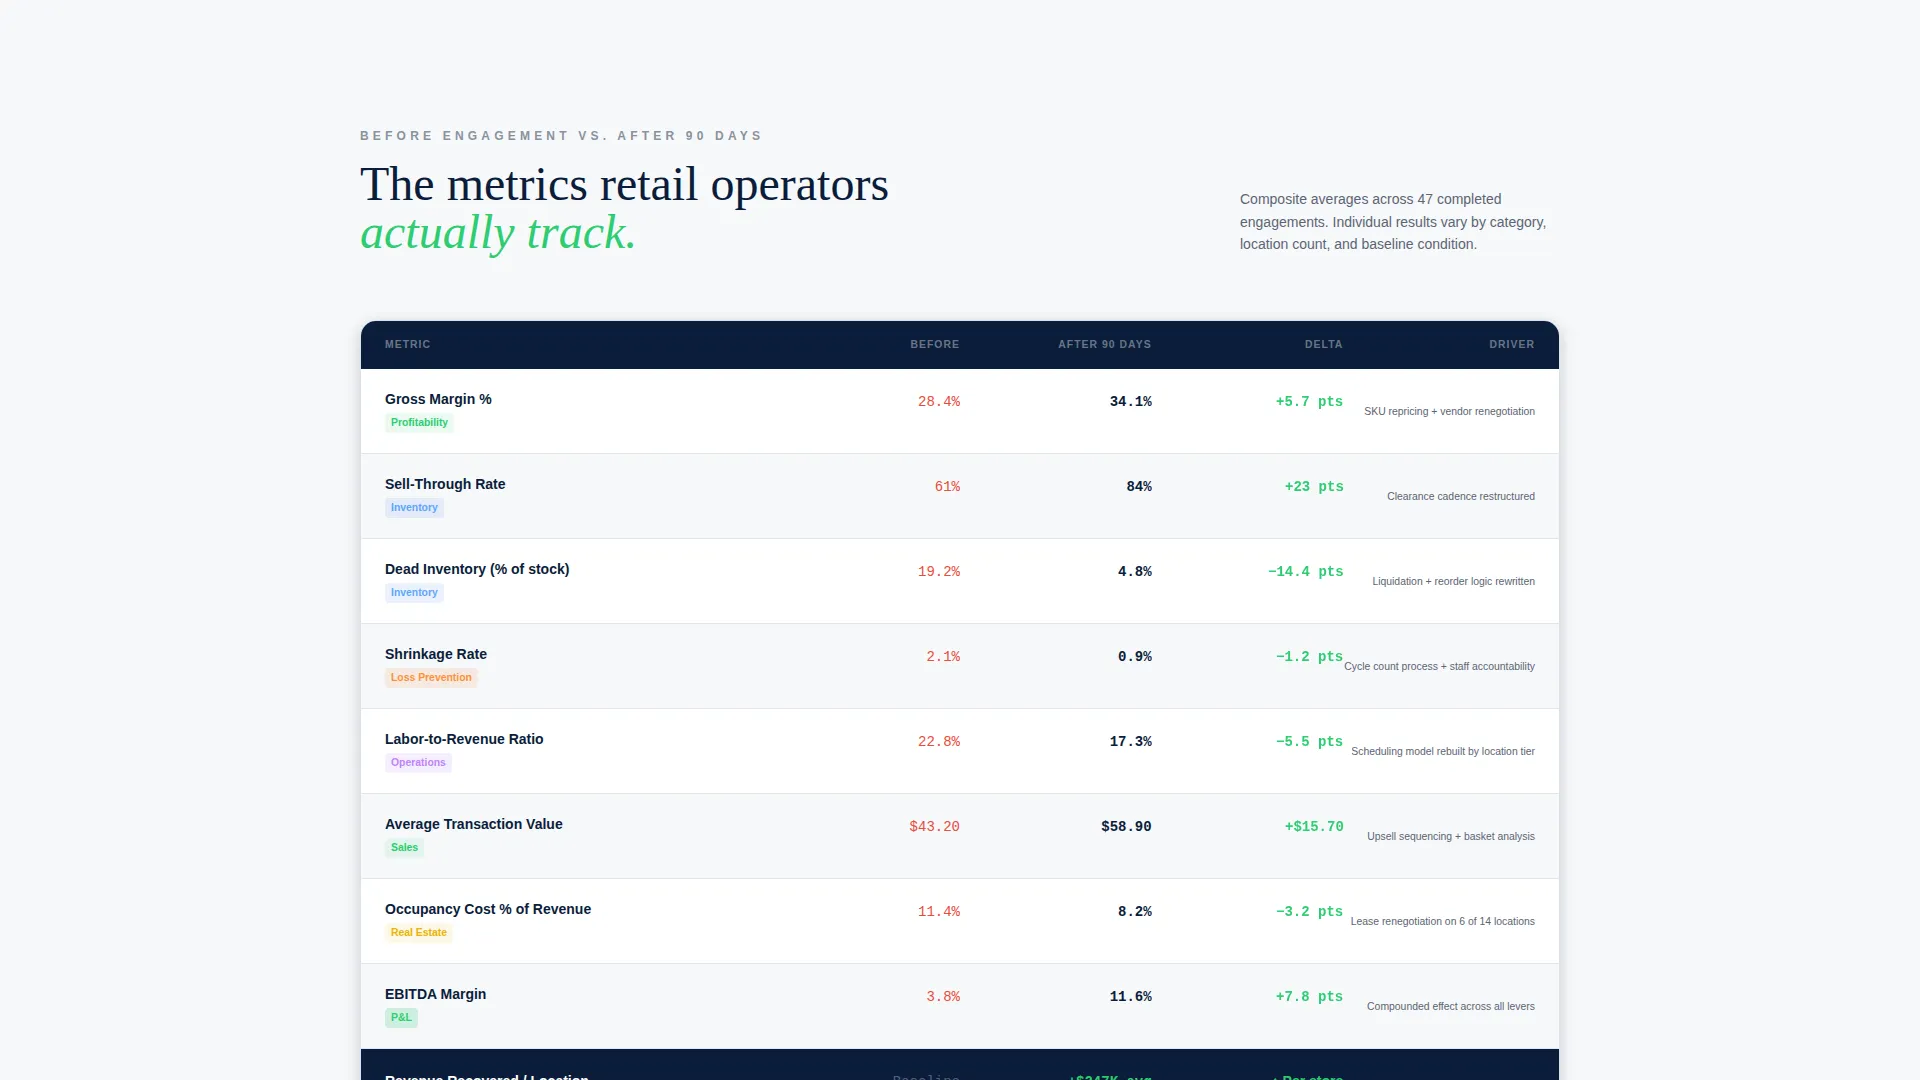
Task: Click the −3.2 pts delta
Action: pyautogui.click(x=1309, y=912)
